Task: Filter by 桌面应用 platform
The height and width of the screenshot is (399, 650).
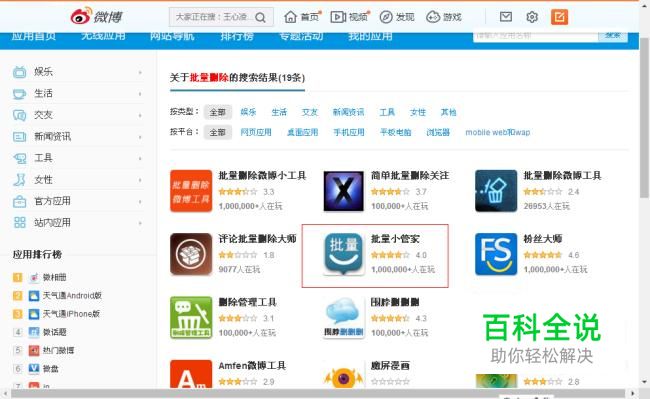Action: coord(302,133)
